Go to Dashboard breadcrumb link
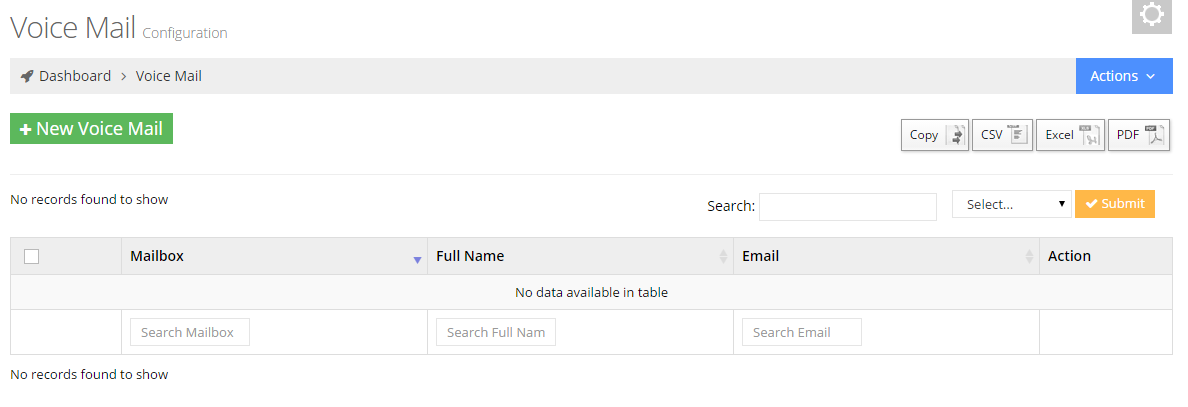Screen dimensions: 1188x407 [75, 76]
